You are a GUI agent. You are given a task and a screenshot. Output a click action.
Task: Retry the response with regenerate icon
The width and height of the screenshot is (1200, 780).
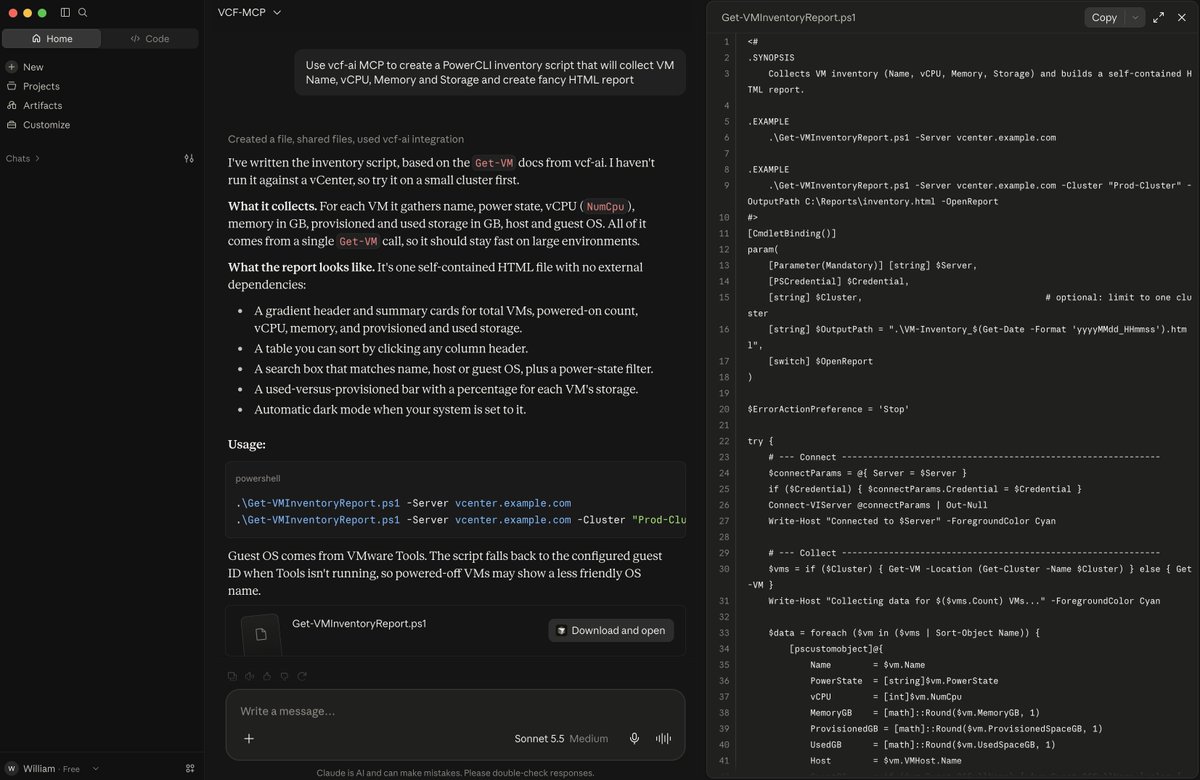(x=301, y=676)
